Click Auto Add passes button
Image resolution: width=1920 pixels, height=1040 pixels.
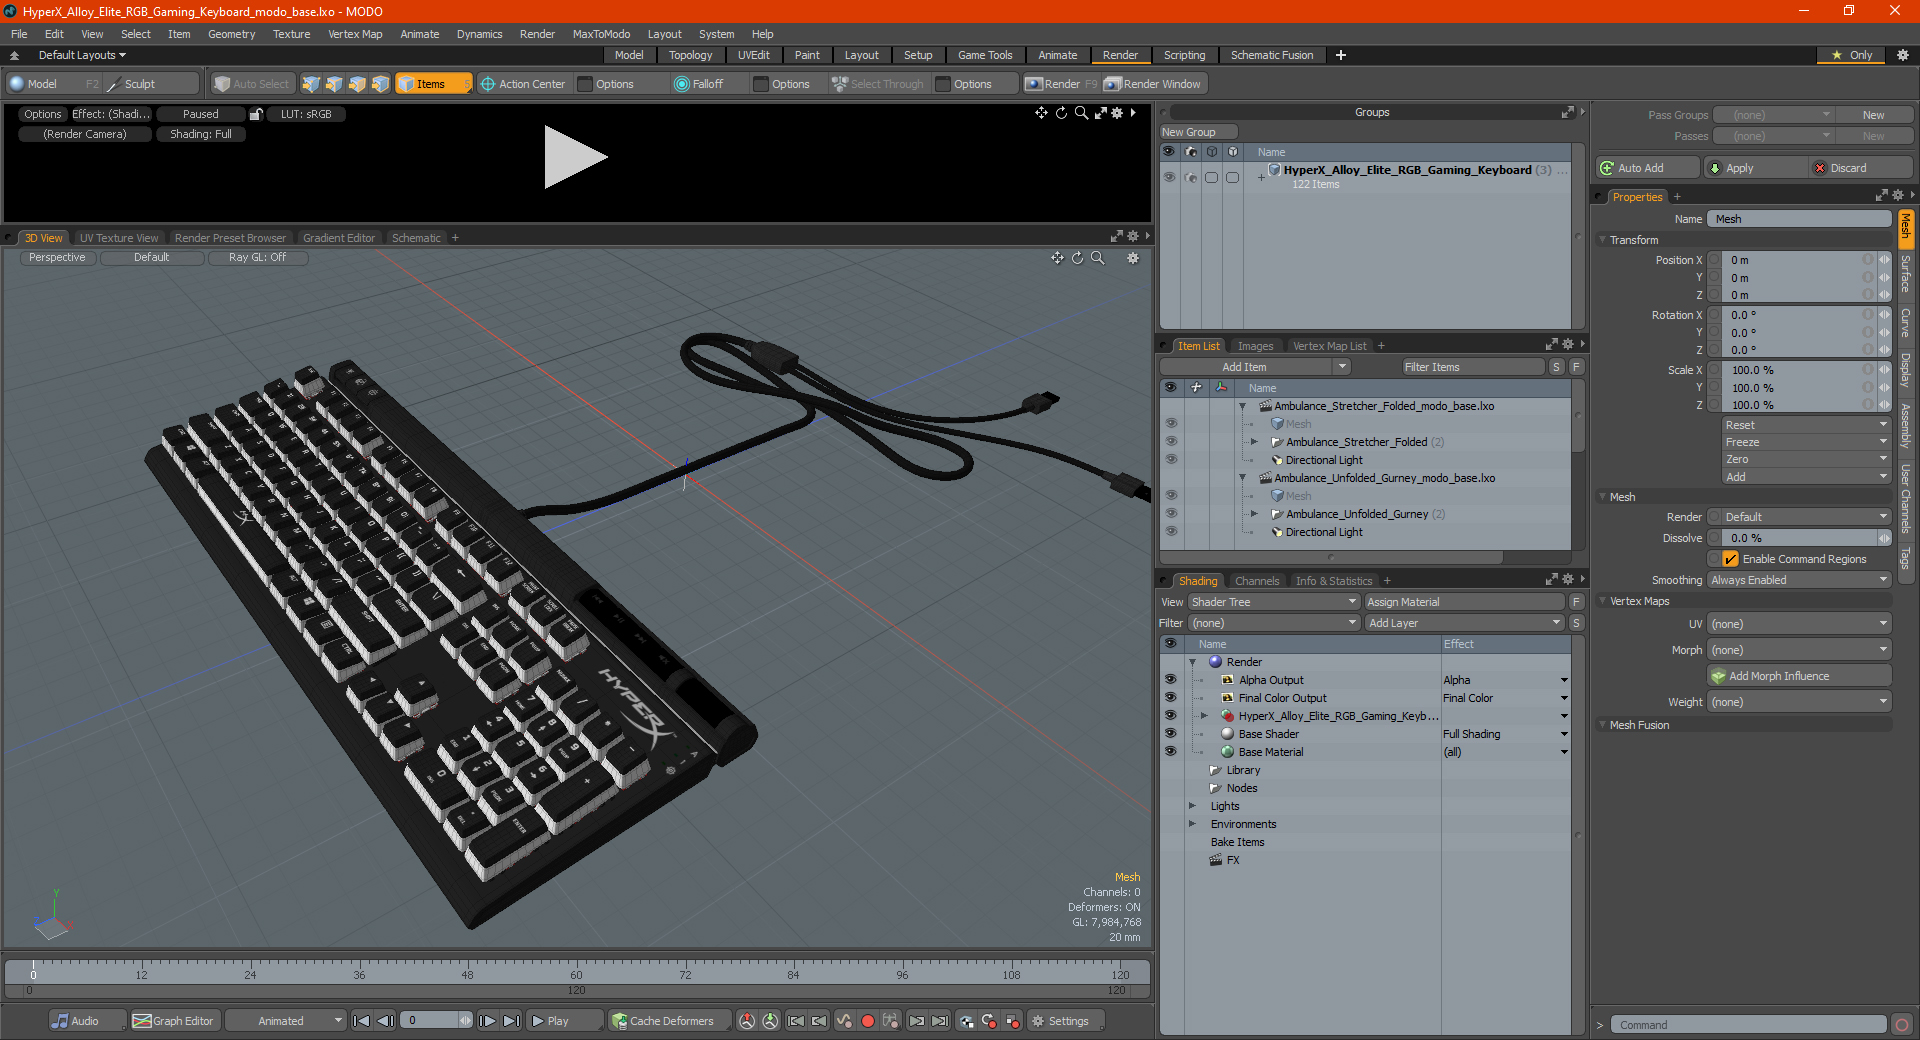pyautogui.click(x=1648, y=168)
